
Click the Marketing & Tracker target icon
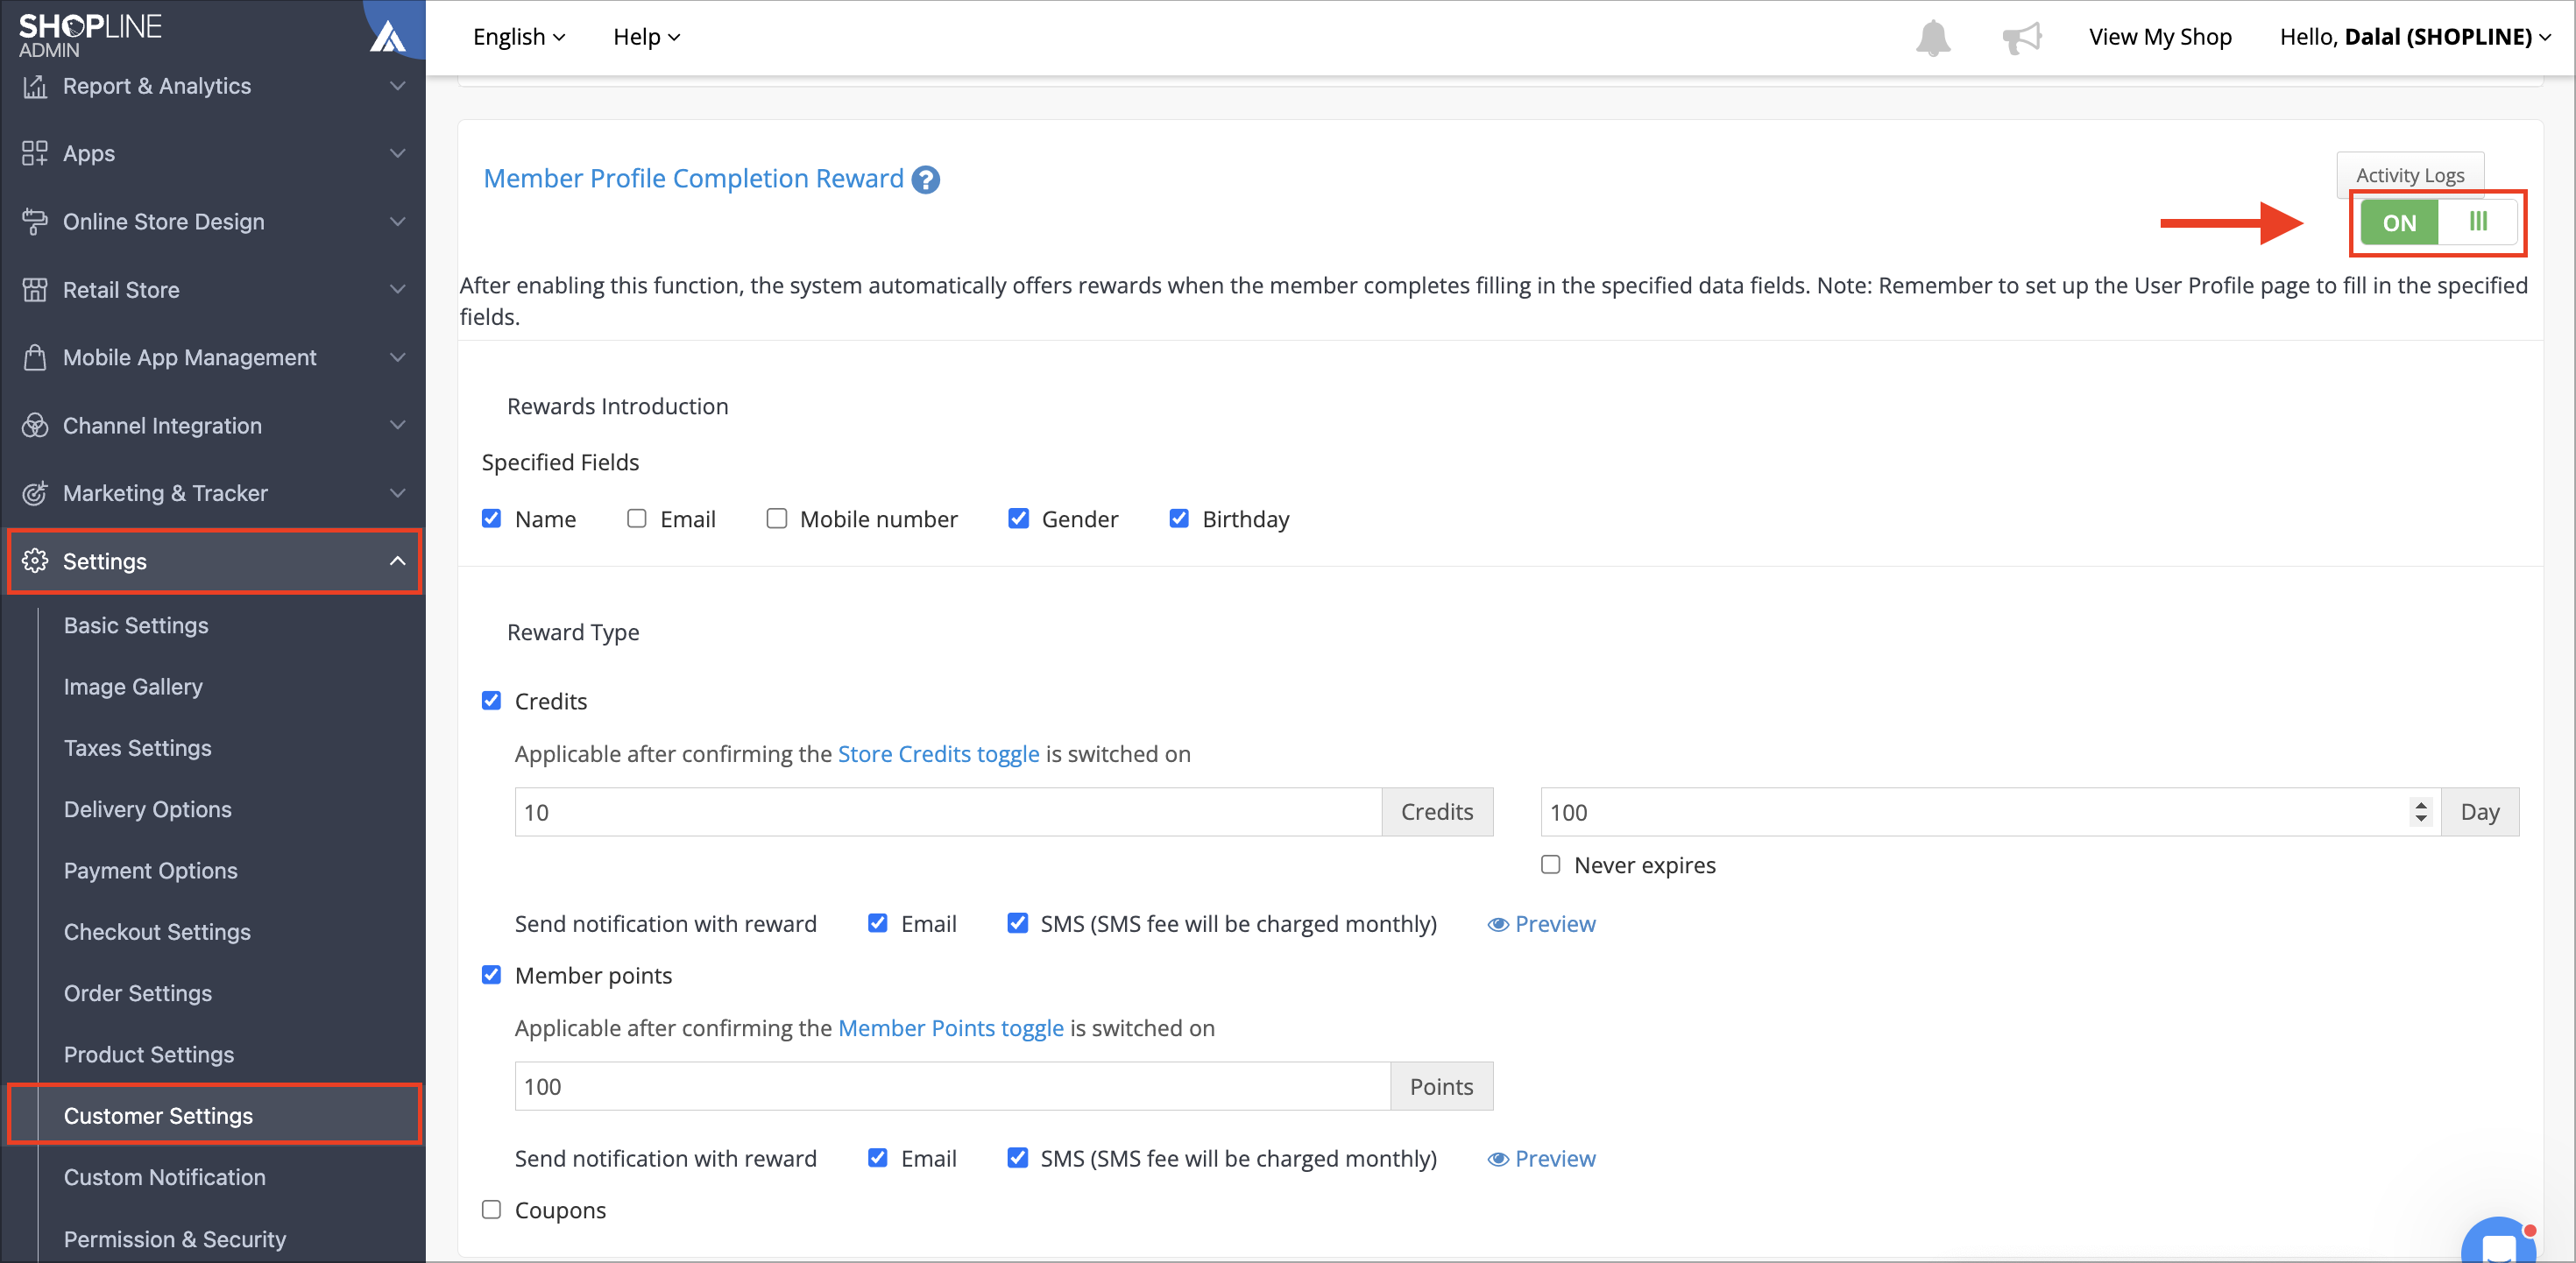[x=35, y=493]
